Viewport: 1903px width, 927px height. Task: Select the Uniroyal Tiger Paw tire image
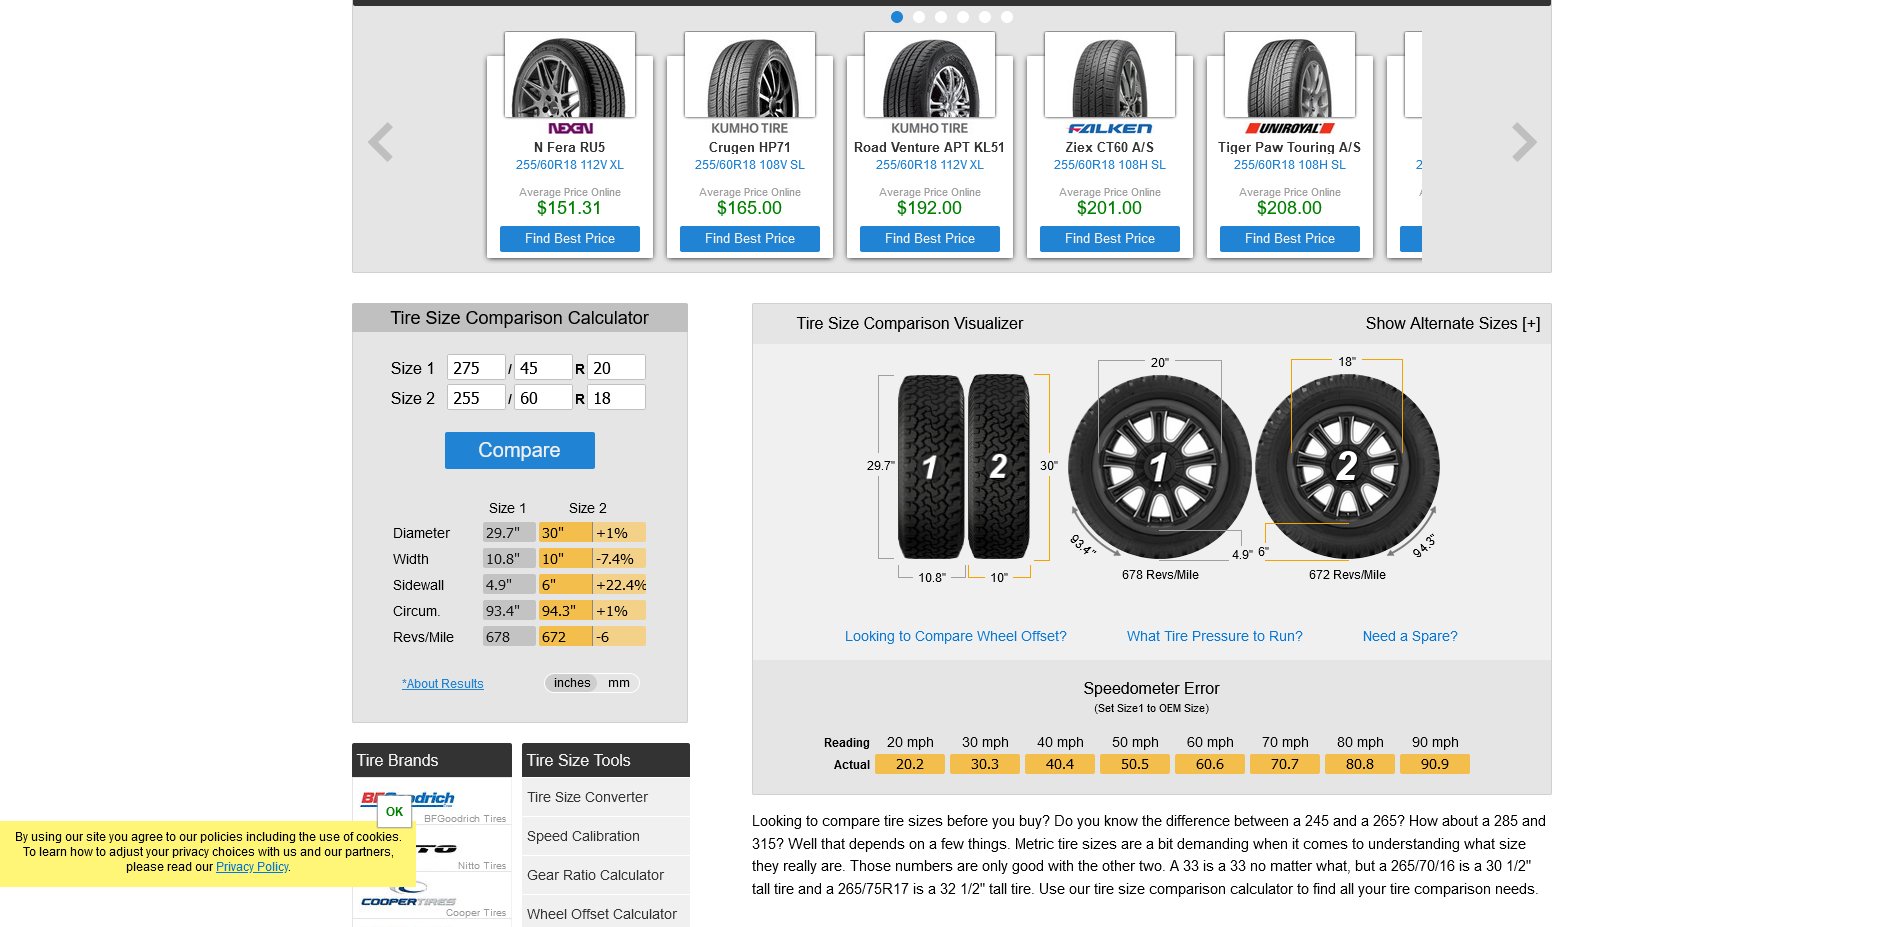(x=1289, y=74)
